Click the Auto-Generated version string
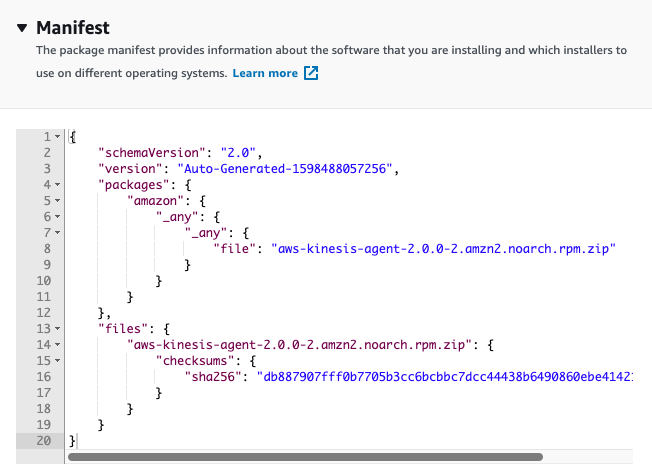This screenshot has height=473, width=652. [x=285, y=169]
